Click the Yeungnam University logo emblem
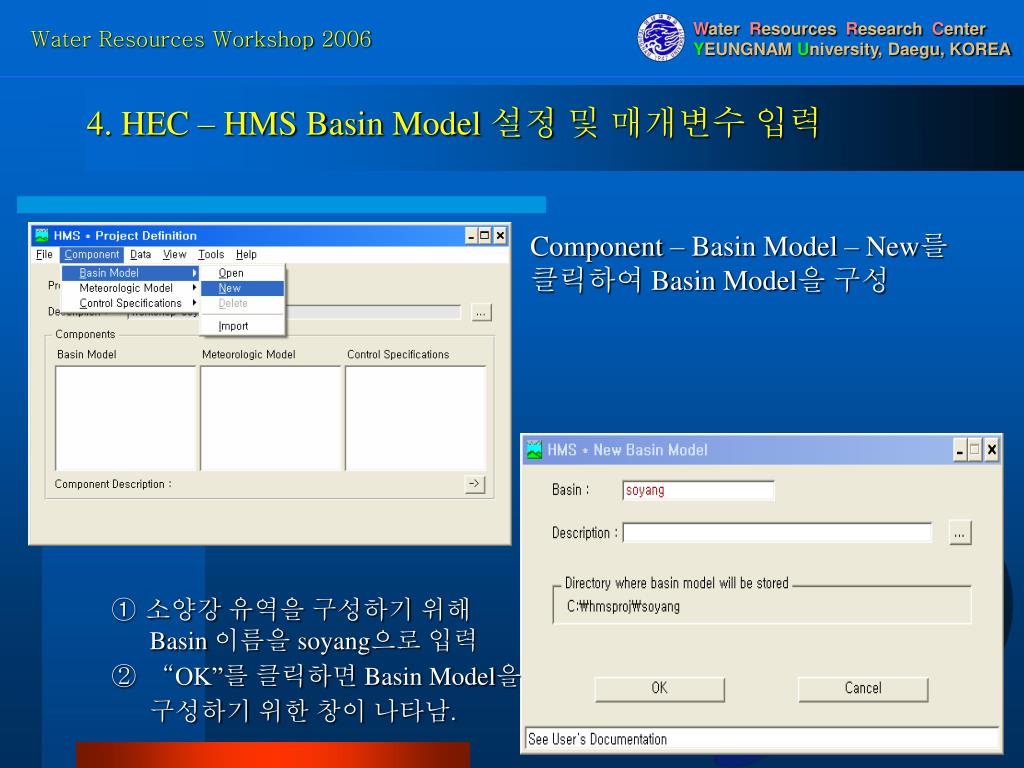 (662, 38)
